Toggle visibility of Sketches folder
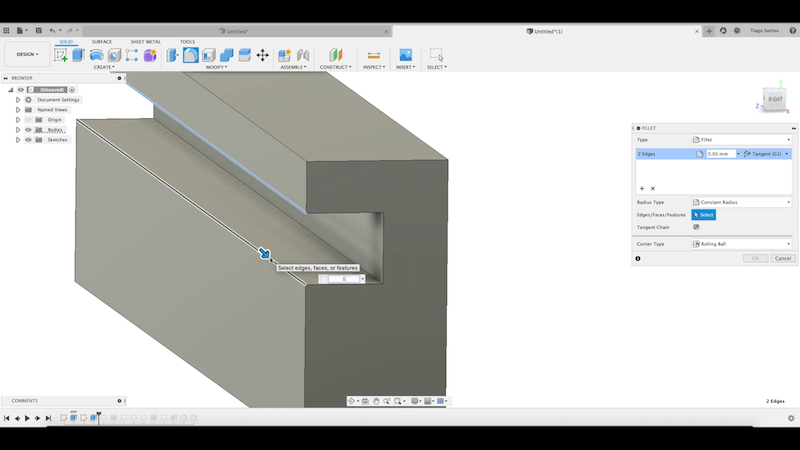The height and width of the screenshot is (450, 800). pyautogui.click(x=28, y=140)
